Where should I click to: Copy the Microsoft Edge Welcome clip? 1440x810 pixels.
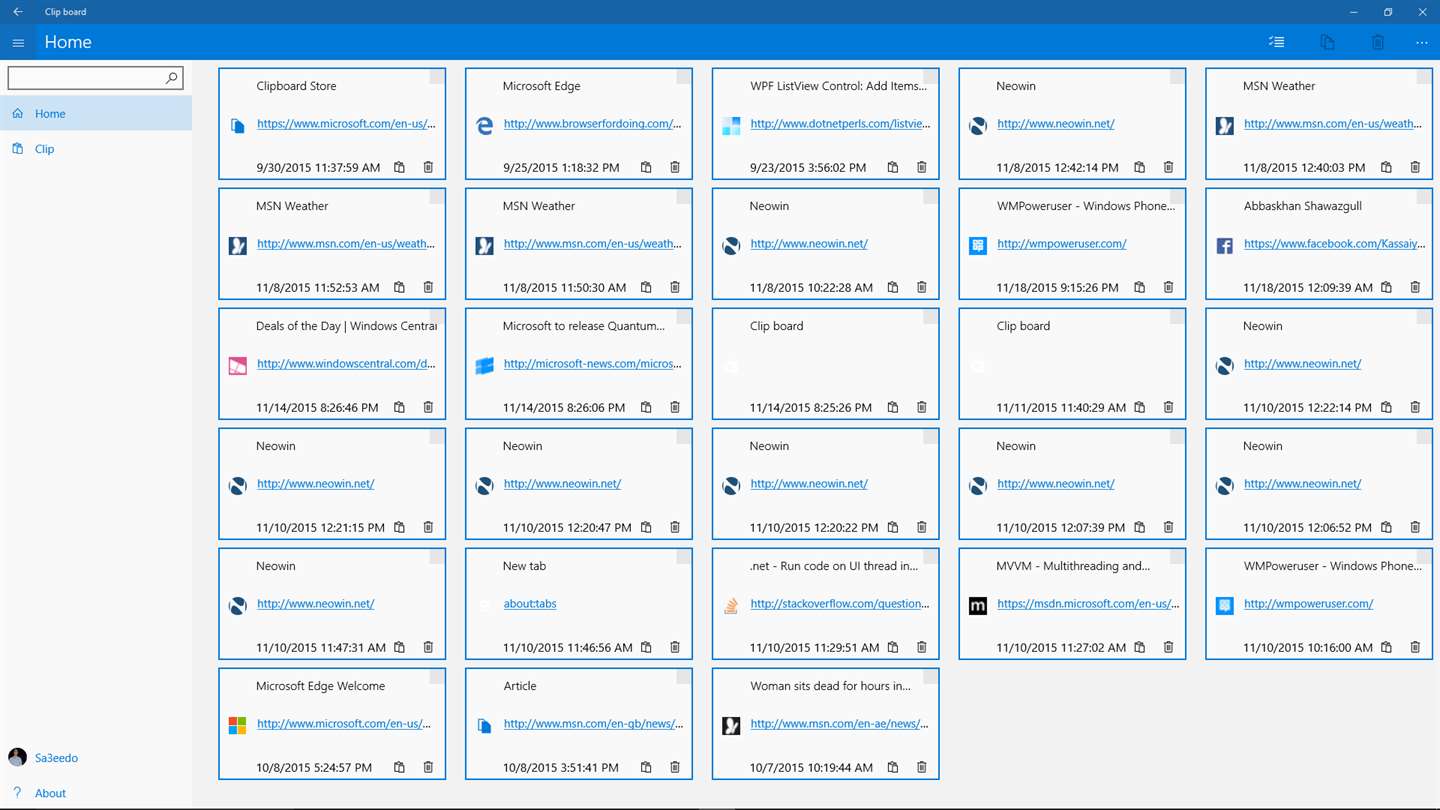pyautogui.click(x=400, y=767)
